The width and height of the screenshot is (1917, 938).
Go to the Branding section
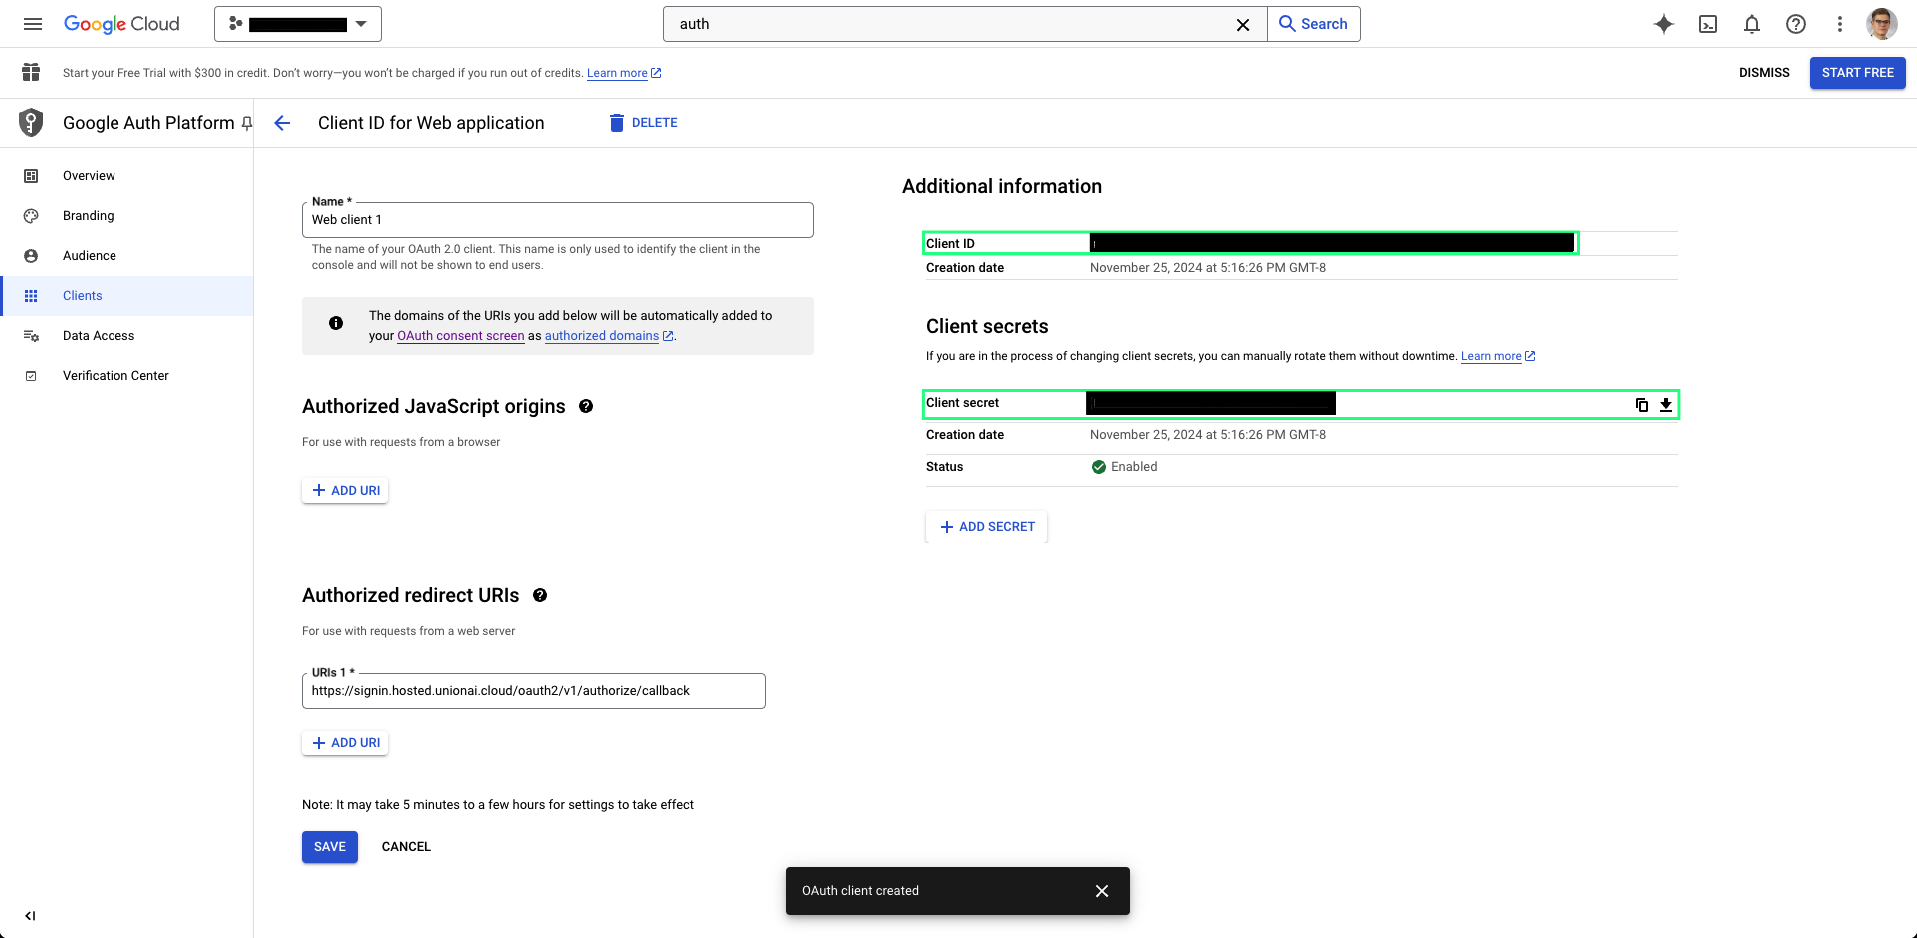click(x=90, y=215)
